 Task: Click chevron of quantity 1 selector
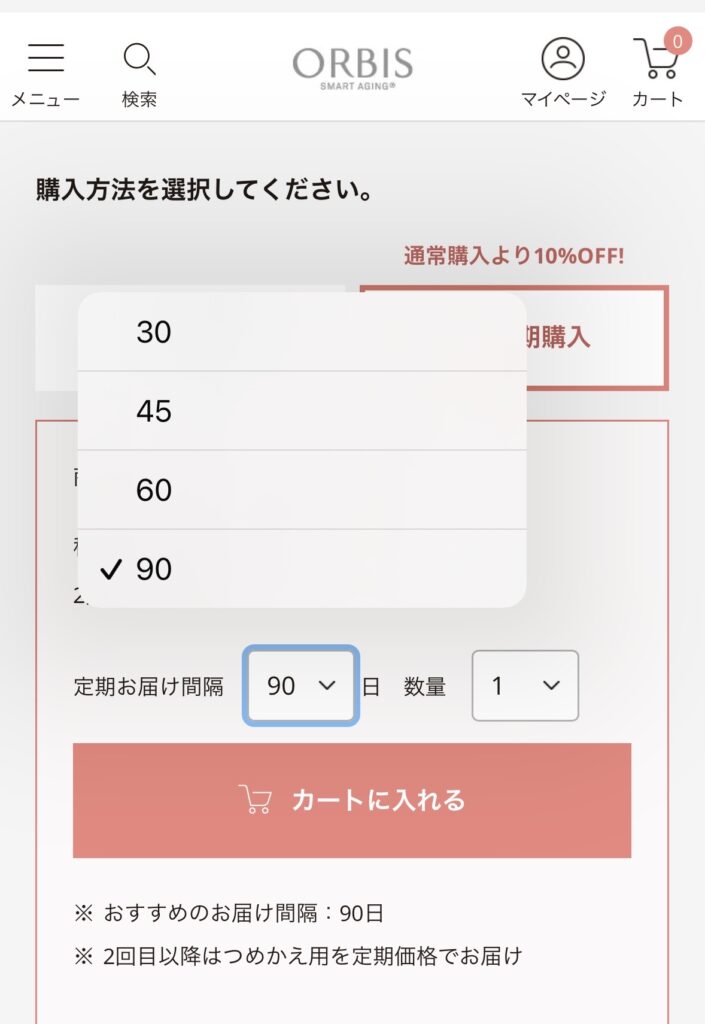click(552, 686)
